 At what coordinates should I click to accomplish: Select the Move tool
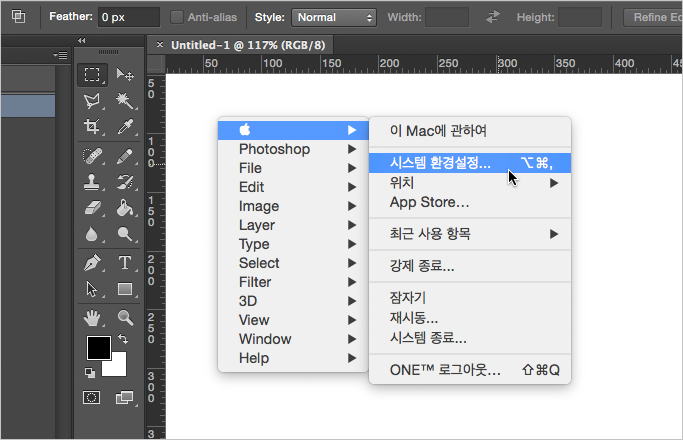point(125,75)
